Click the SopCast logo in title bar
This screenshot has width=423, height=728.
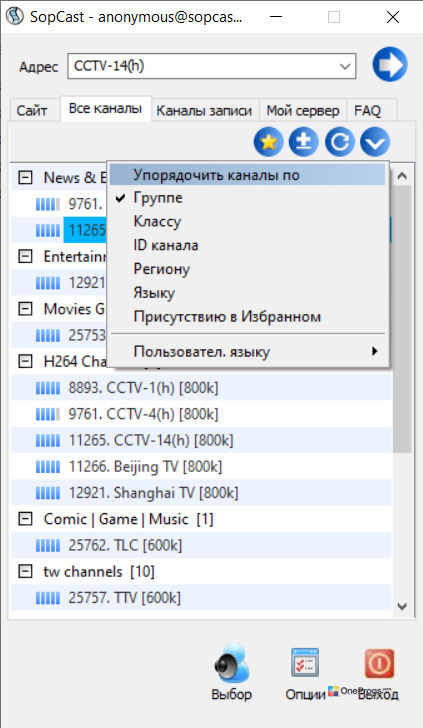click(15, 17)
